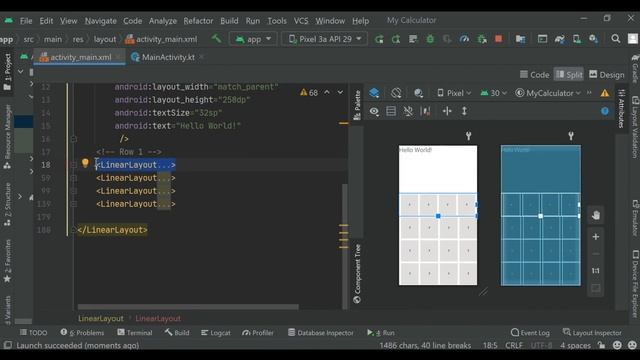Open the Pixel 3a API 29 device dropdown

point(325,39)
